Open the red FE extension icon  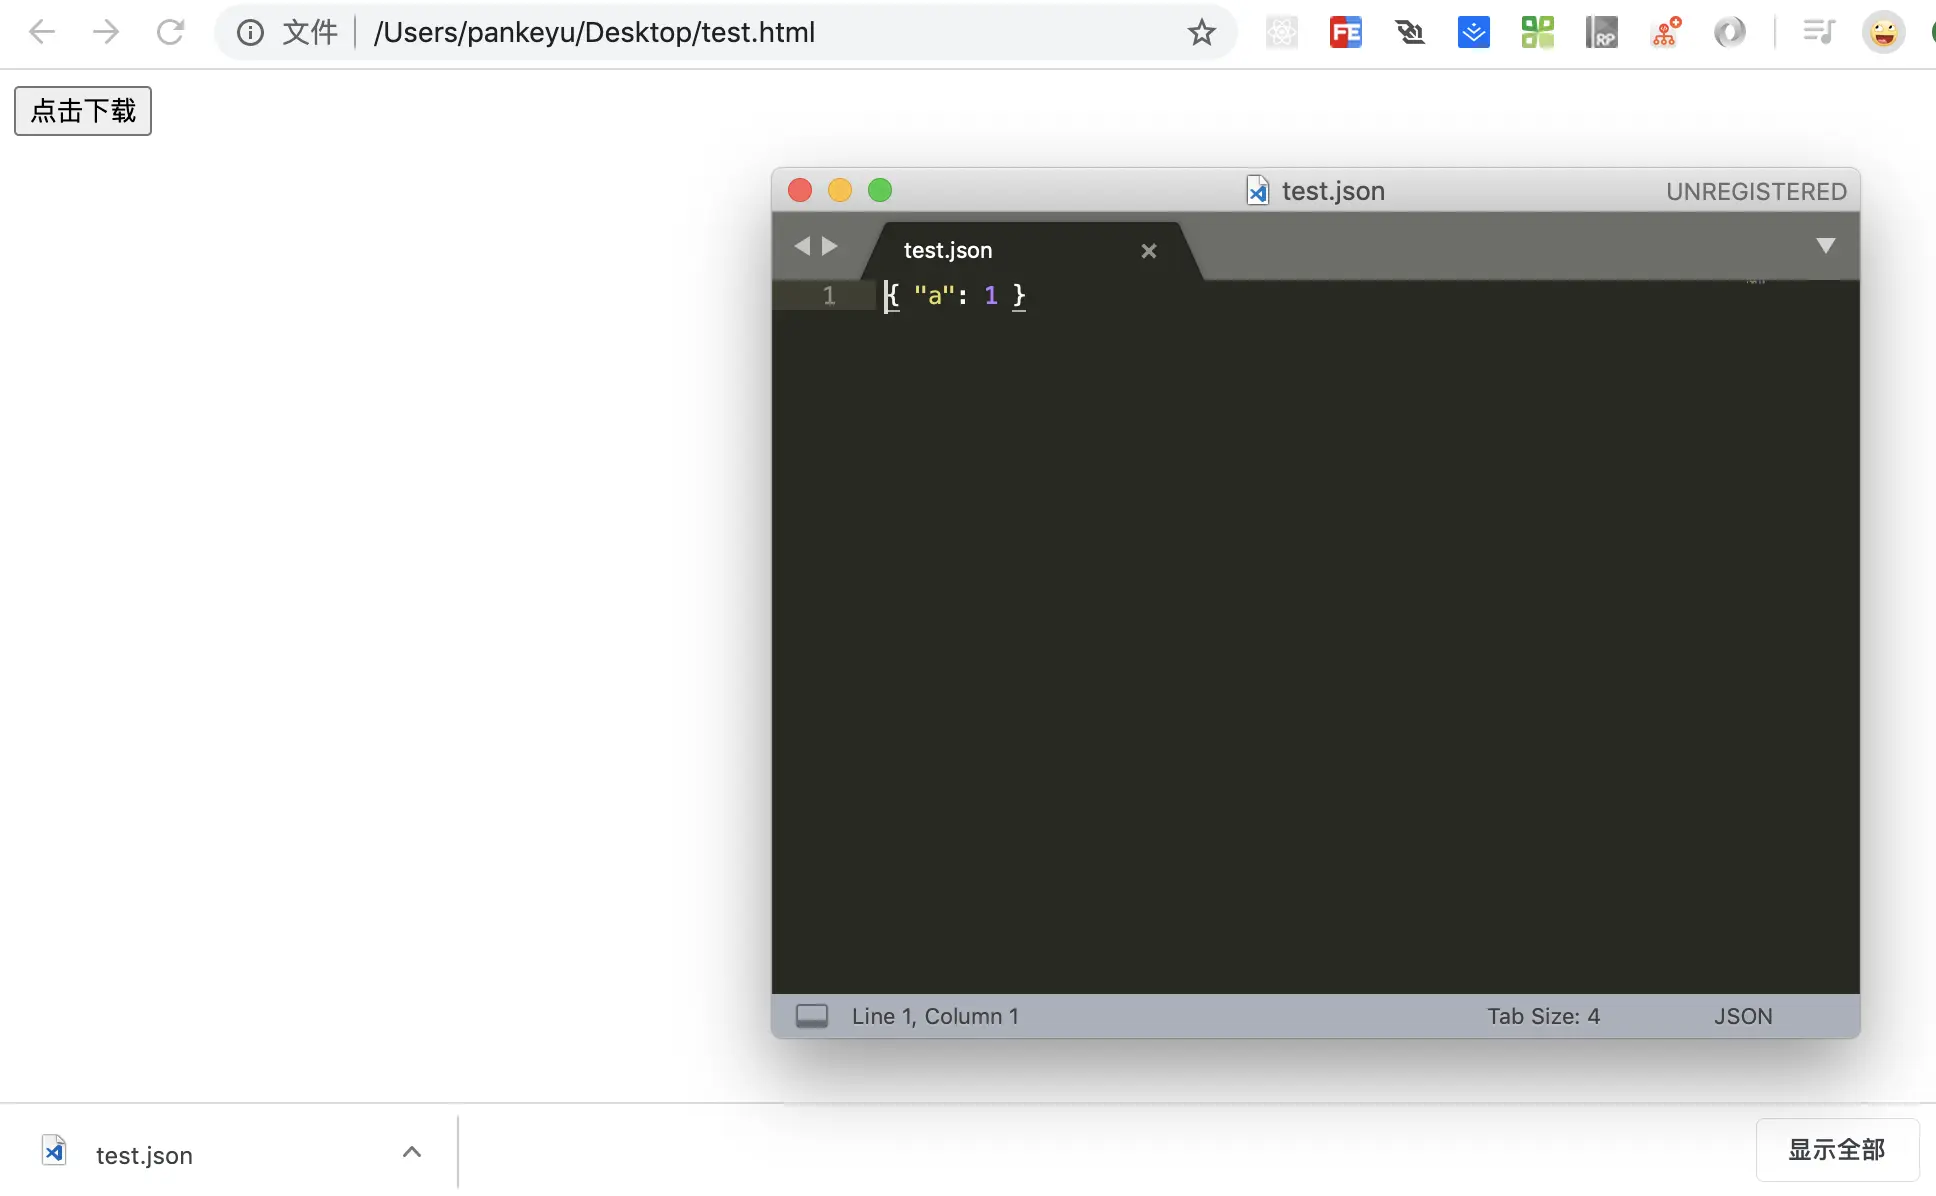(1345, 33)
